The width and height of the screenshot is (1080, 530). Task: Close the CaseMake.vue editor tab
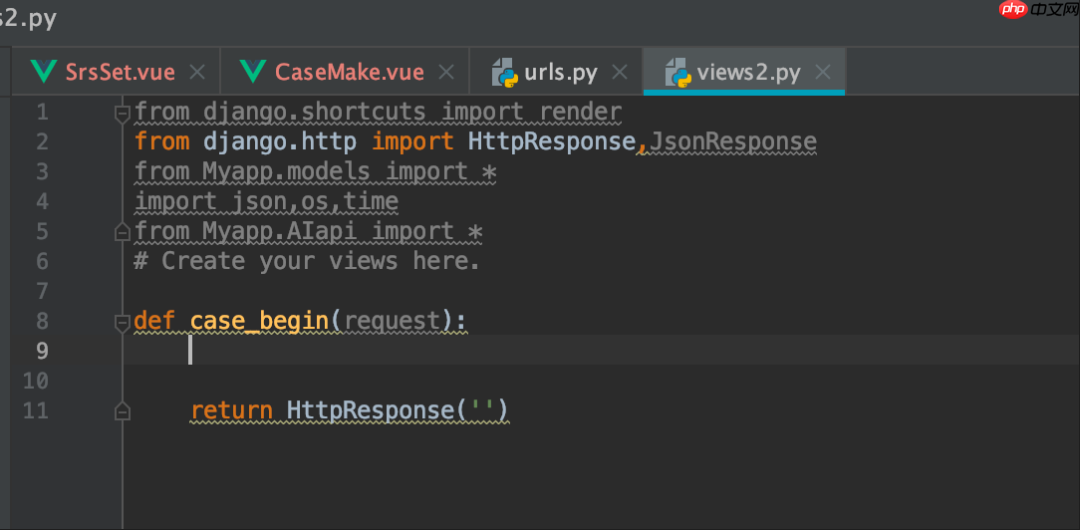tap(447, 72)
